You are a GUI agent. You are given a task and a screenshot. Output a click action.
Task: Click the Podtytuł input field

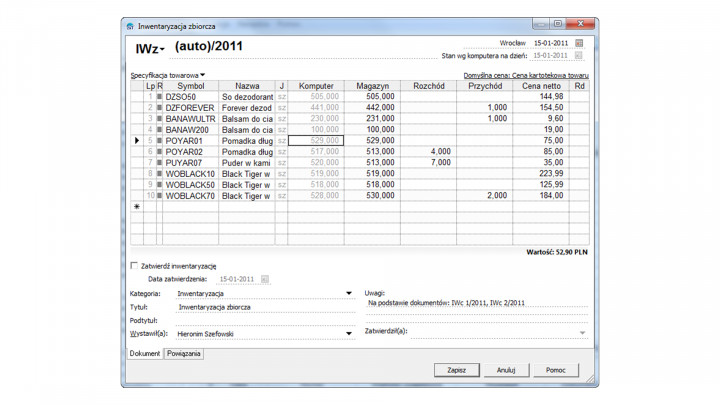[x=265, y=321]
